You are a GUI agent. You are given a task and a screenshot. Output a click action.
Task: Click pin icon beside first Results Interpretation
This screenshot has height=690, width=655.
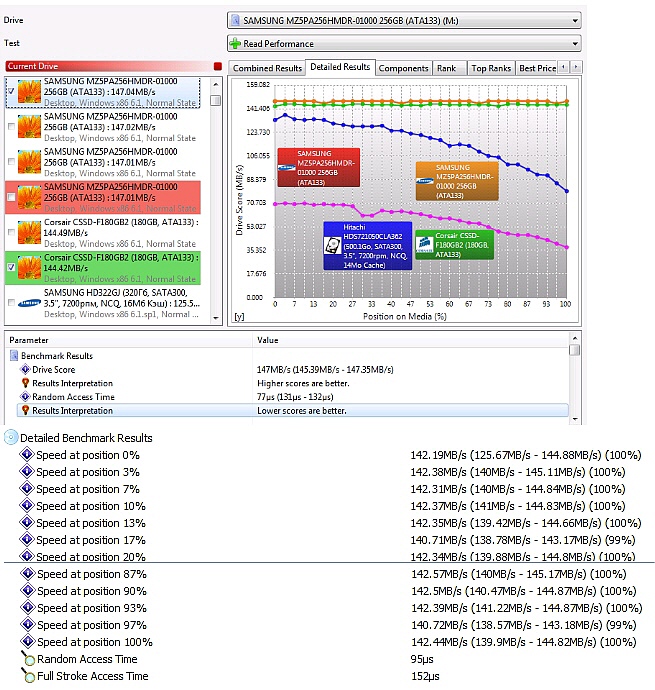pyautogui.click(x=25, y=383)
